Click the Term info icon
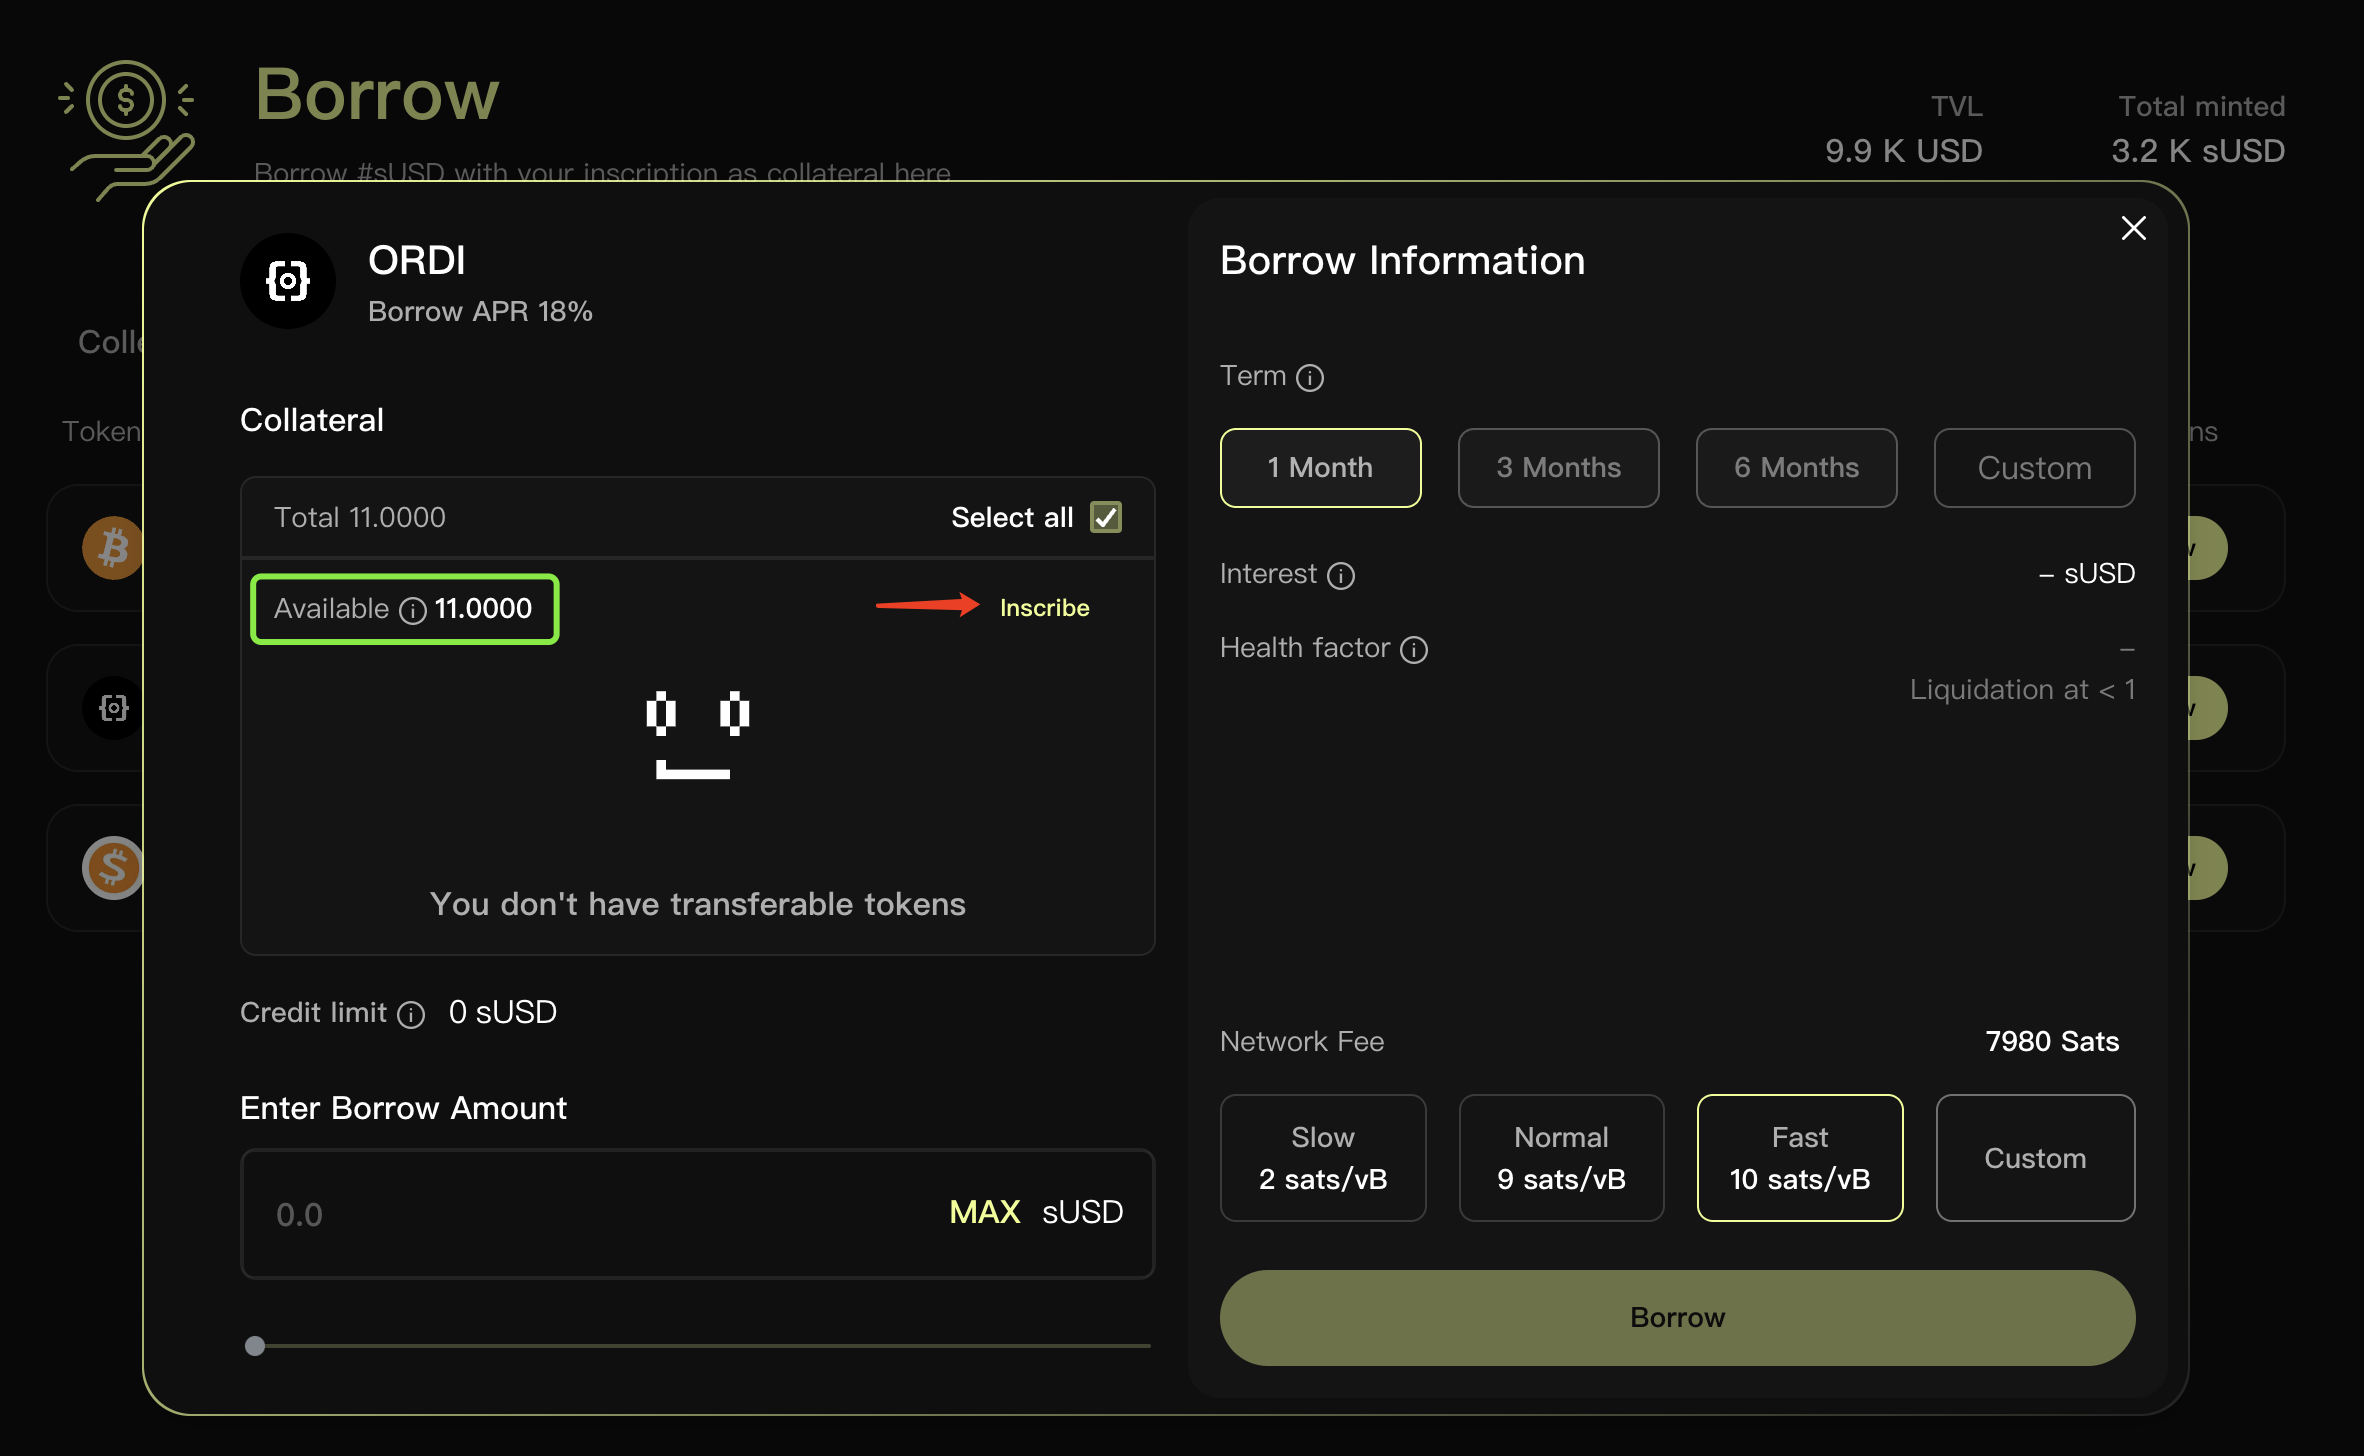Screen dimensions: 2364x1456 [1310, 378]
